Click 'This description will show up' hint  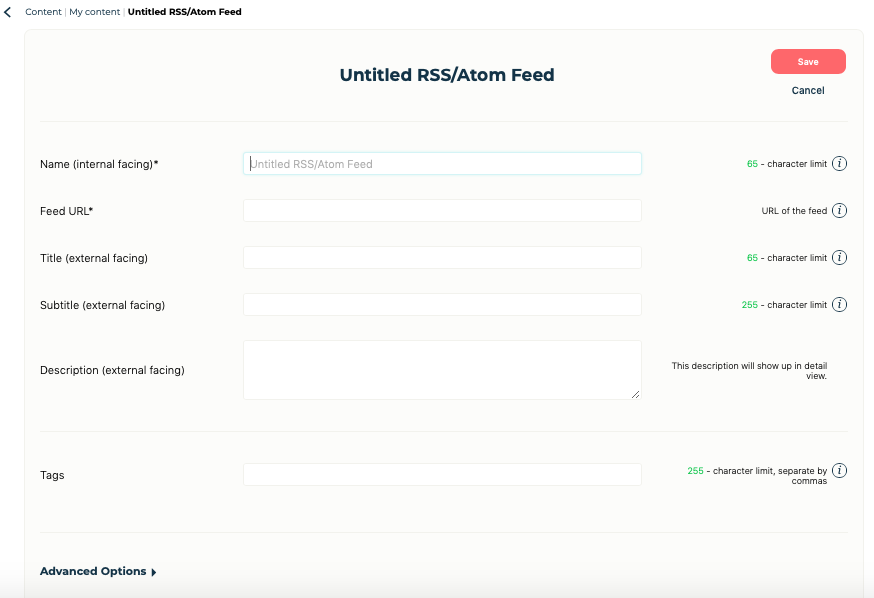[749, 371]
